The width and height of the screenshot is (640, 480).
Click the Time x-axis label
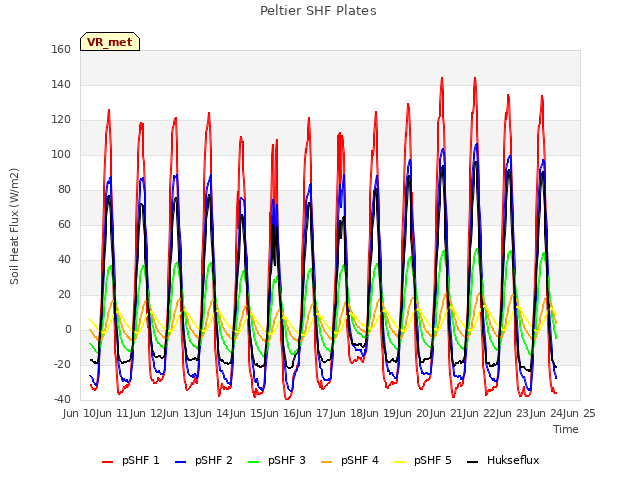(566, 429)
